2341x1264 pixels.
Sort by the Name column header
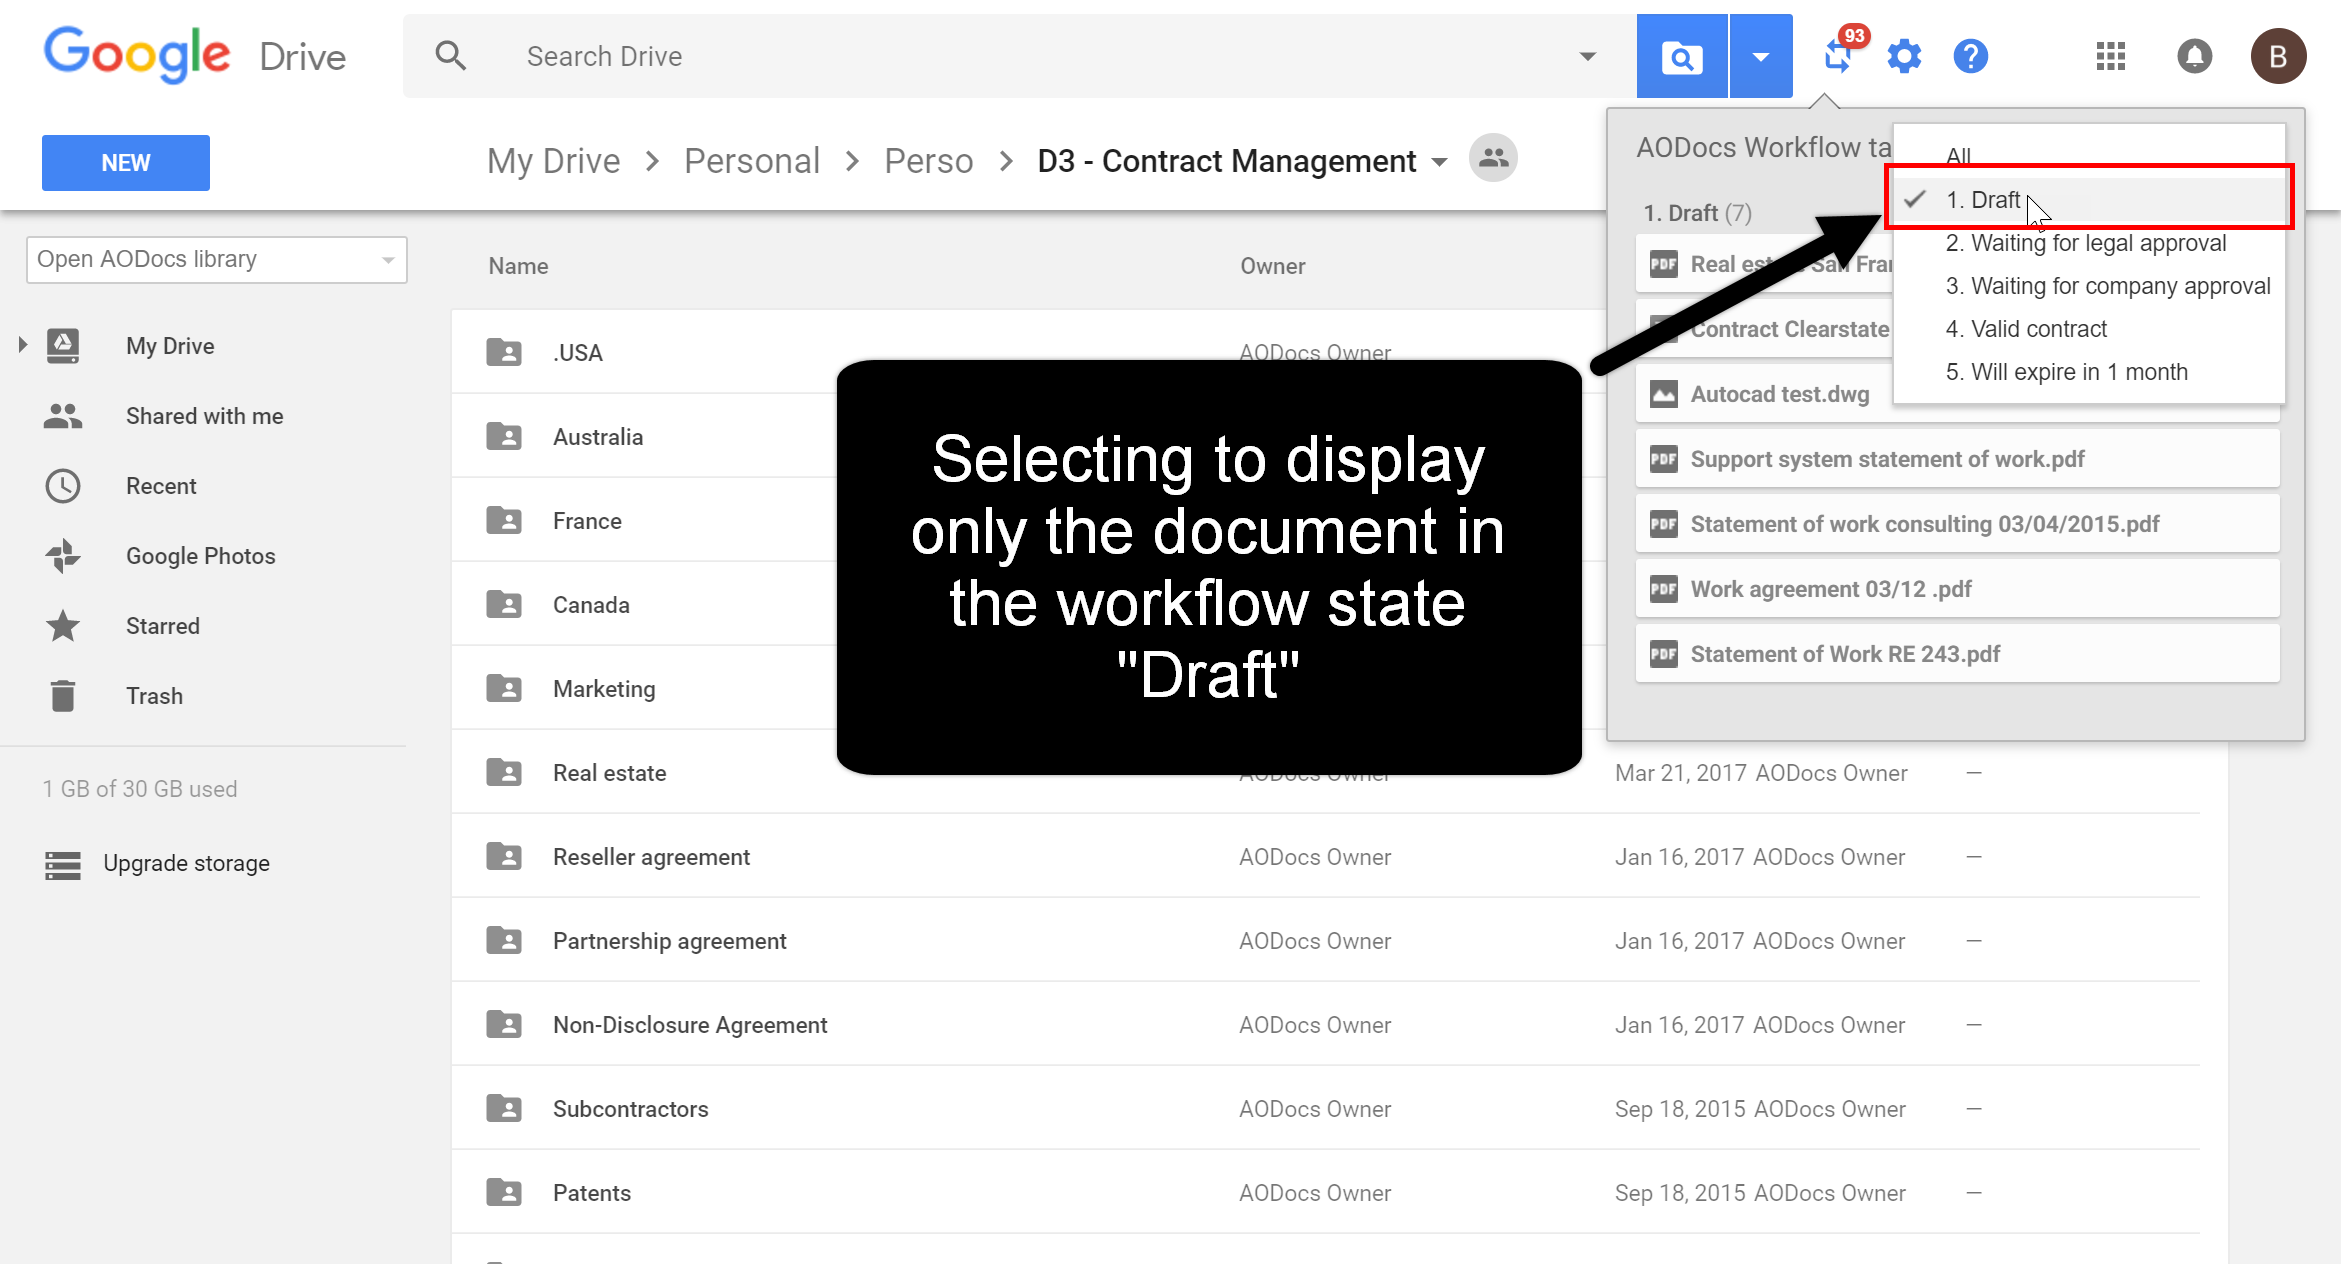tap(518, 266)
